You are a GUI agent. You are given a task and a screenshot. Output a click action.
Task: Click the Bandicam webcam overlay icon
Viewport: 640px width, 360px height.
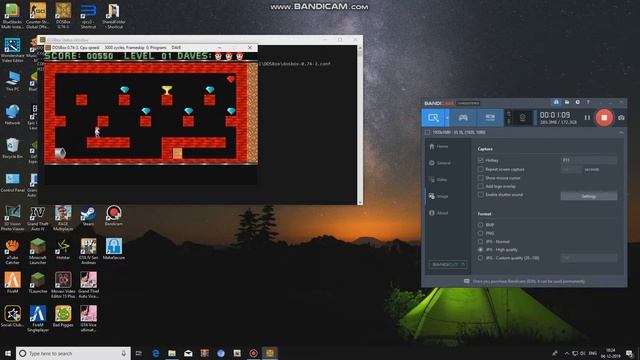tap(522, 118)
